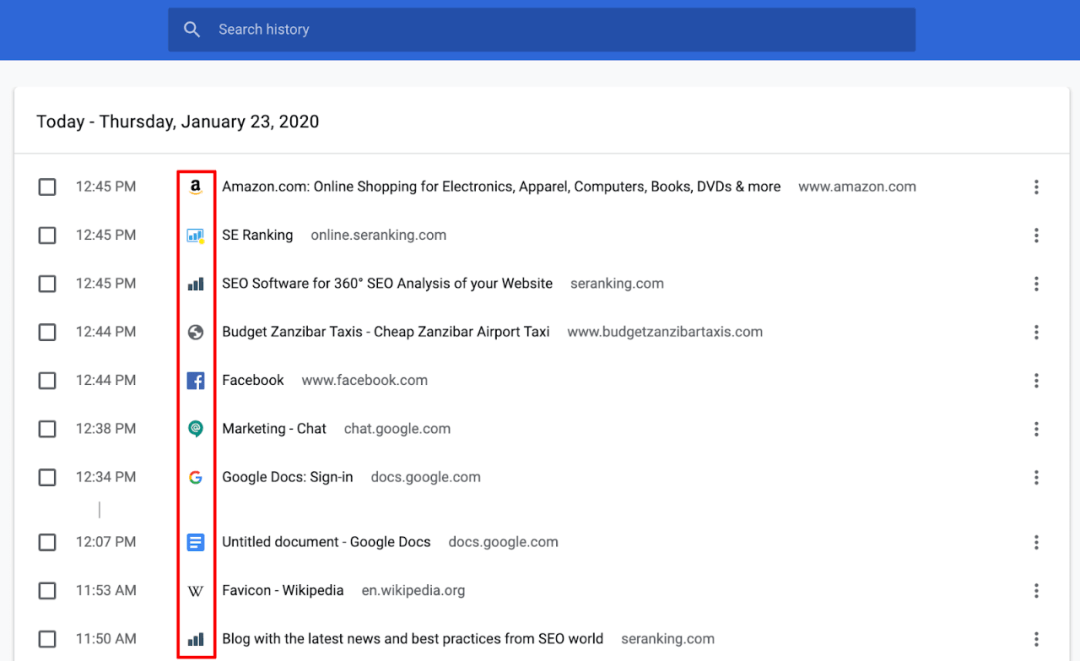The image size is (1080, 661).
Task: Open three-dot menu for Marketing - Chat entry
Action: 1036,429
